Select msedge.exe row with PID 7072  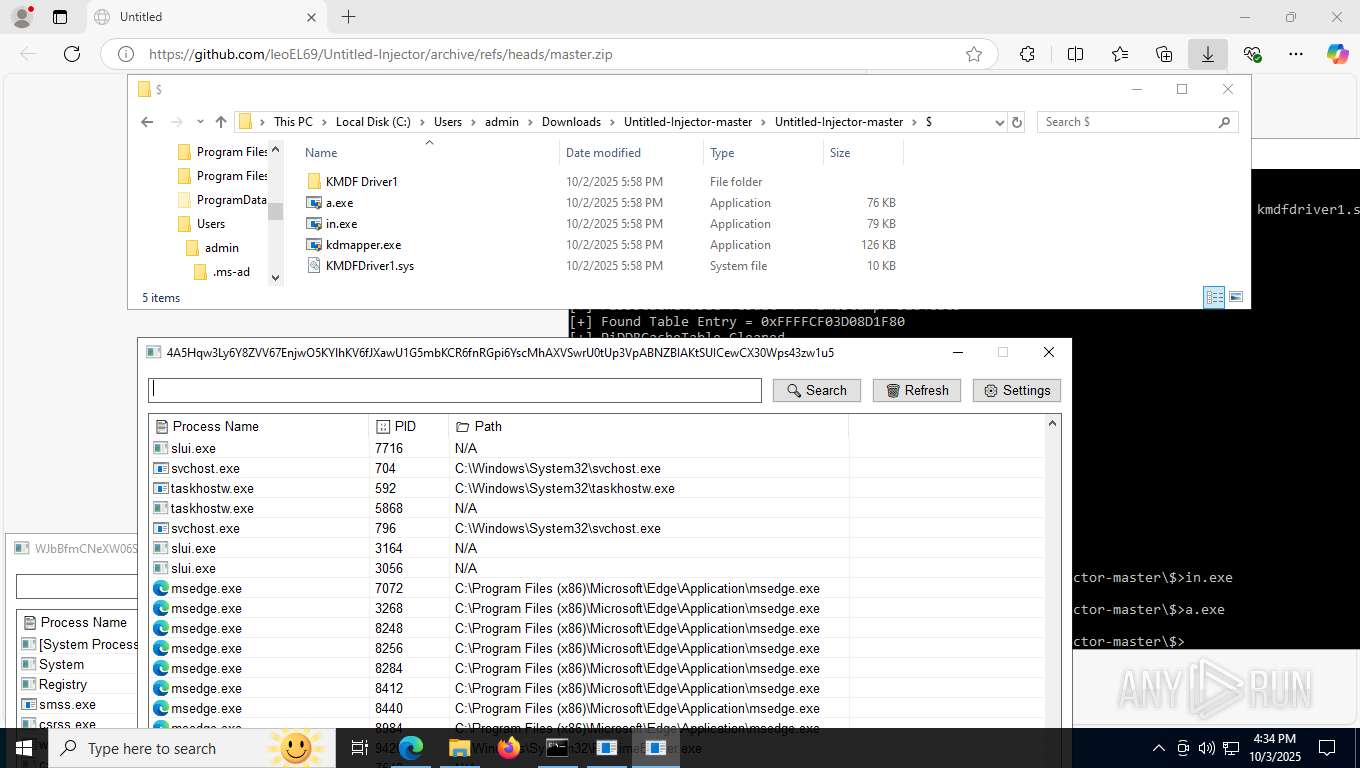pos(596,588)
